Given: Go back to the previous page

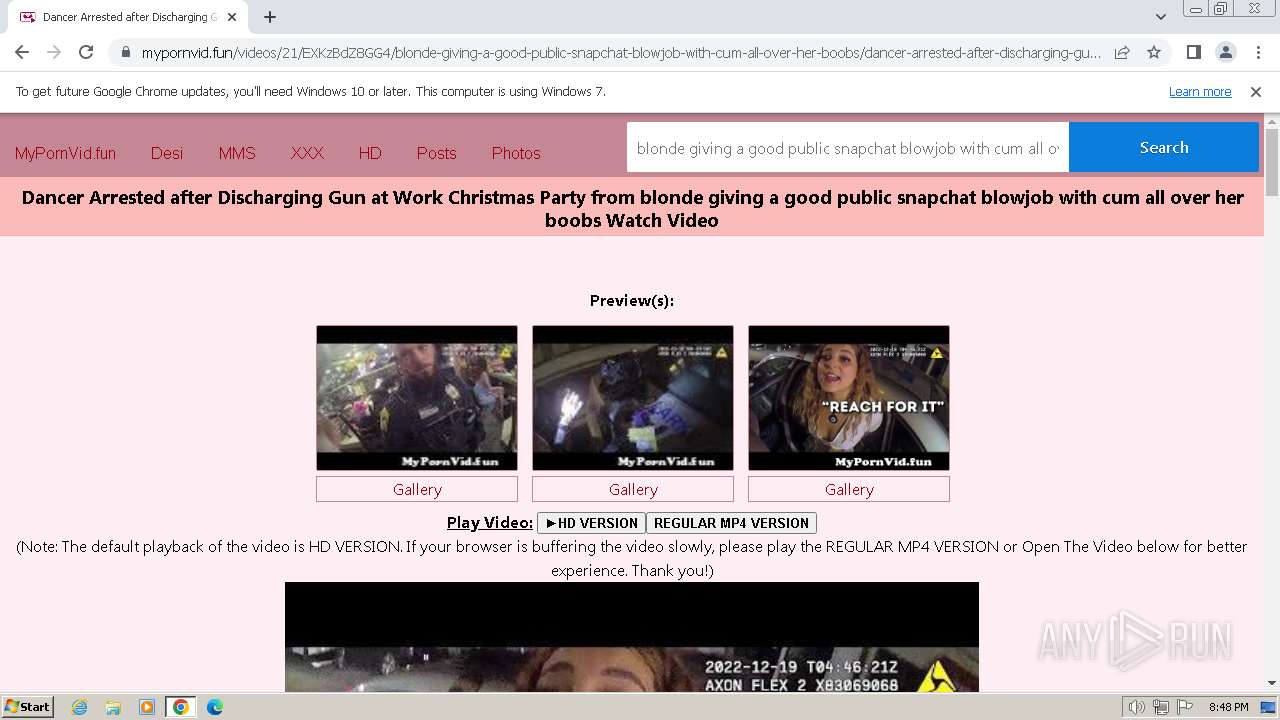Looking at the screenshot, I should click(x=22, y=52).
